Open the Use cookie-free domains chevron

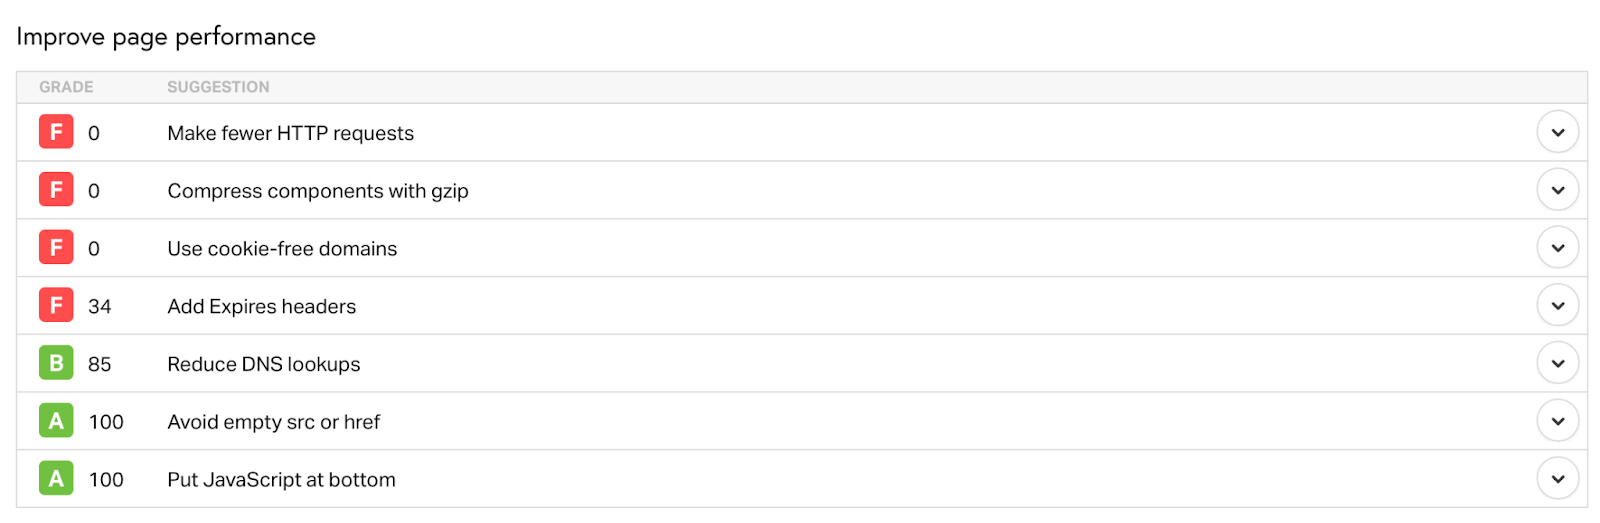(x=1558, y=248)
